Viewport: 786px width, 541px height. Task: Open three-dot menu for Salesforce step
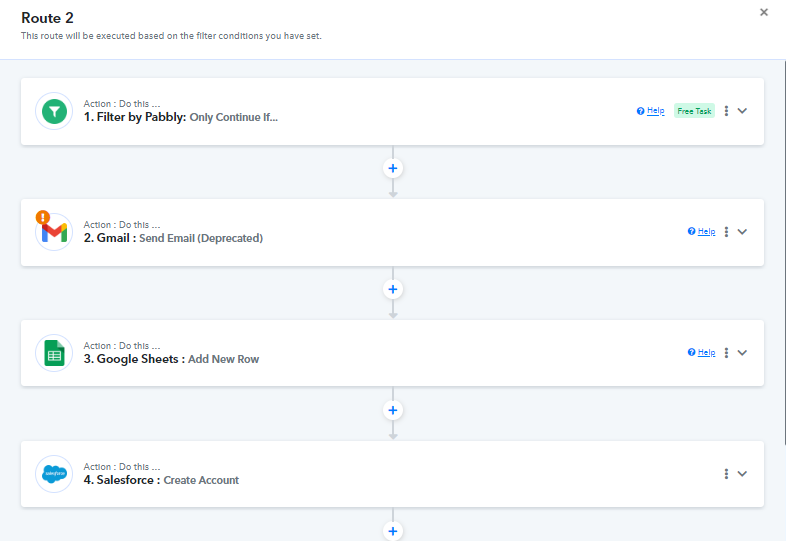pyautogui.click(x=726, y=473)
